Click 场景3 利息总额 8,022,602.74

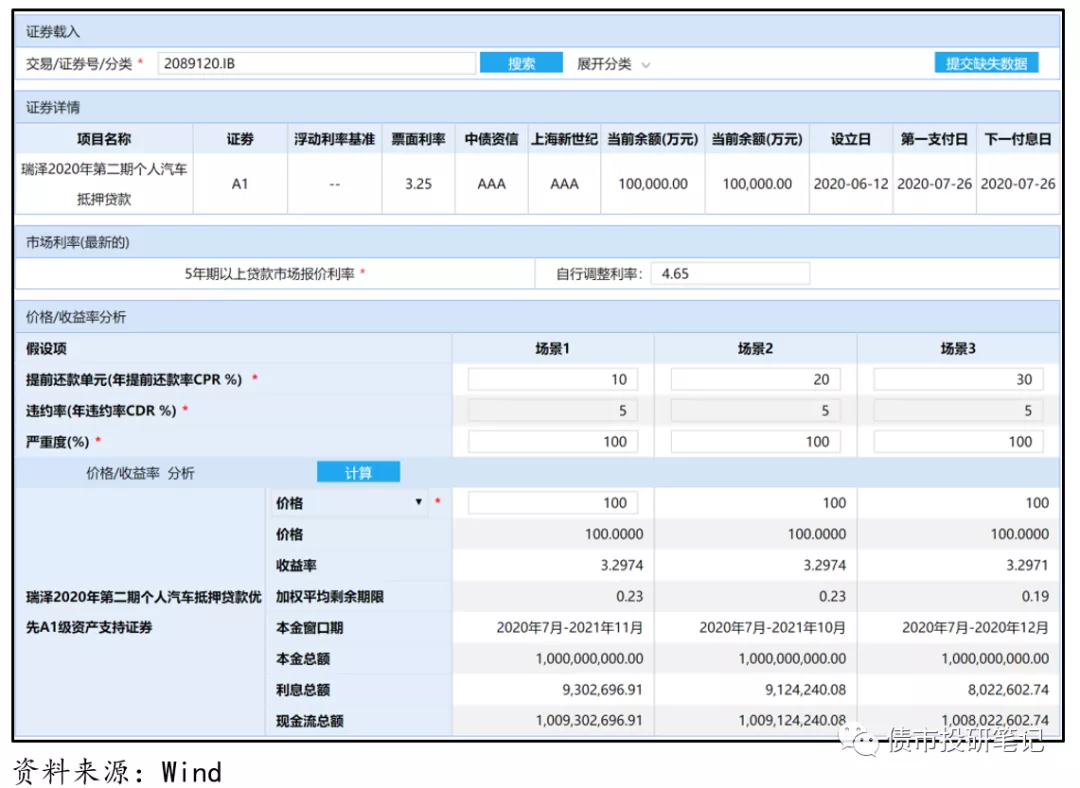[1008, 690]
